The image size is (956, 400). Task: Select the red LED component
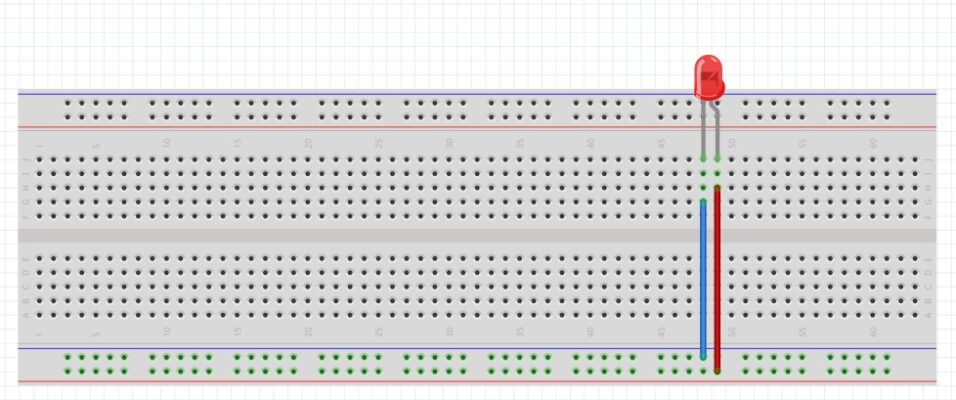[709, 77]
